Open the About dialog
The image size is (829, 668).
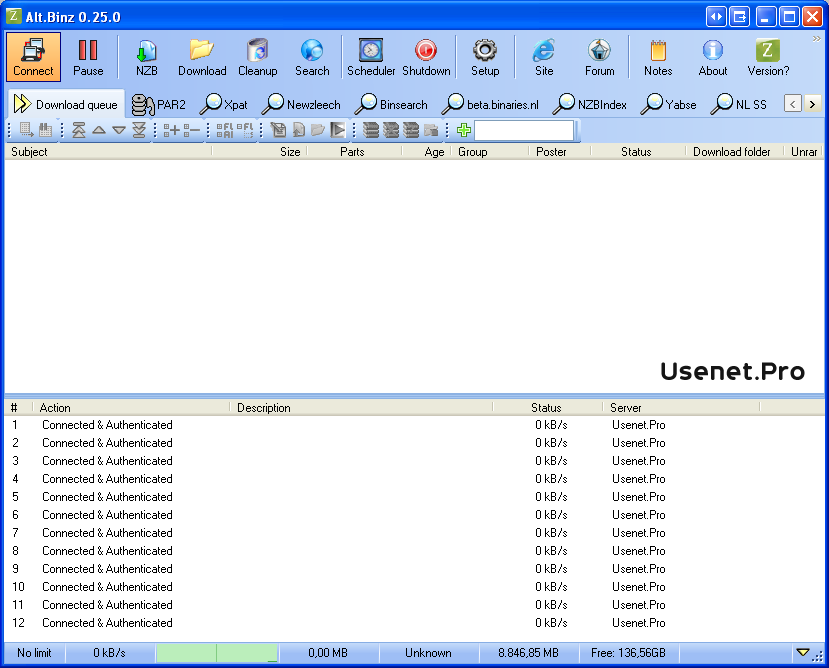[x=712, y=57]
